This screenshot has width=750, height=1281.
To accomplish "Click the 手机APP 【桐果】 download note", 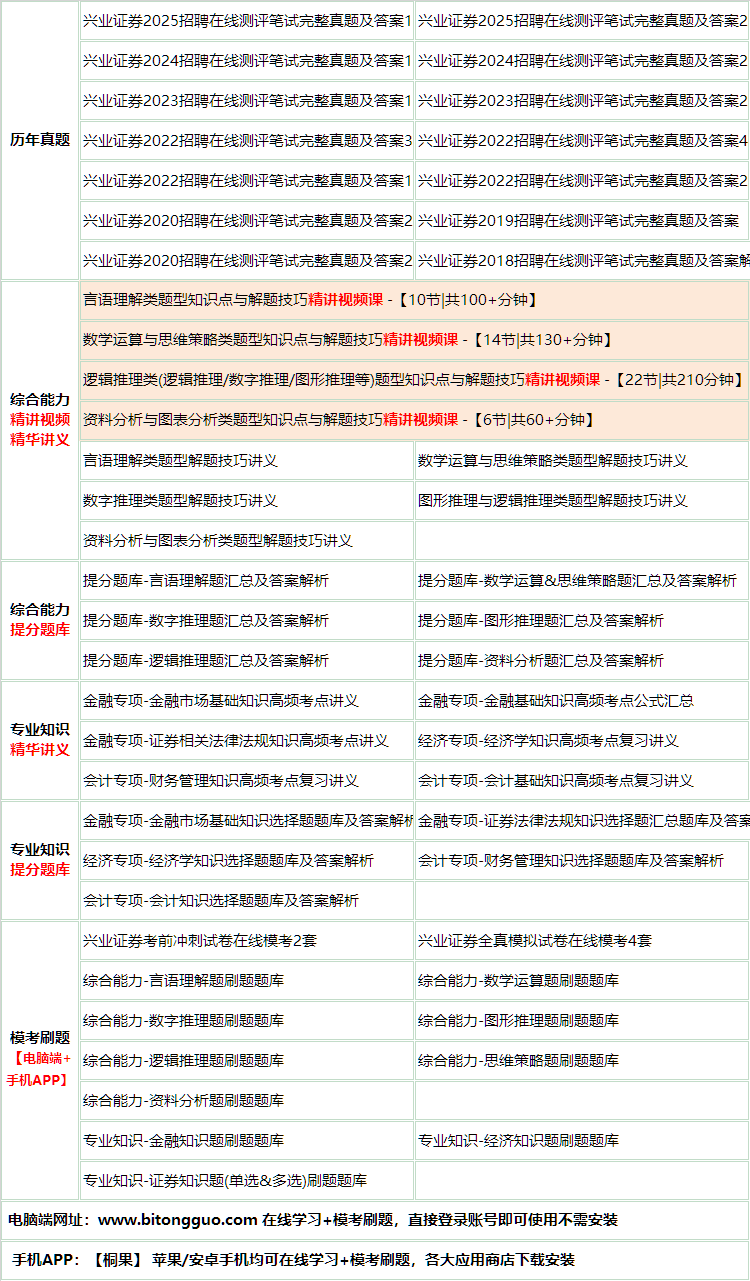I will (x=375, y=1260).
